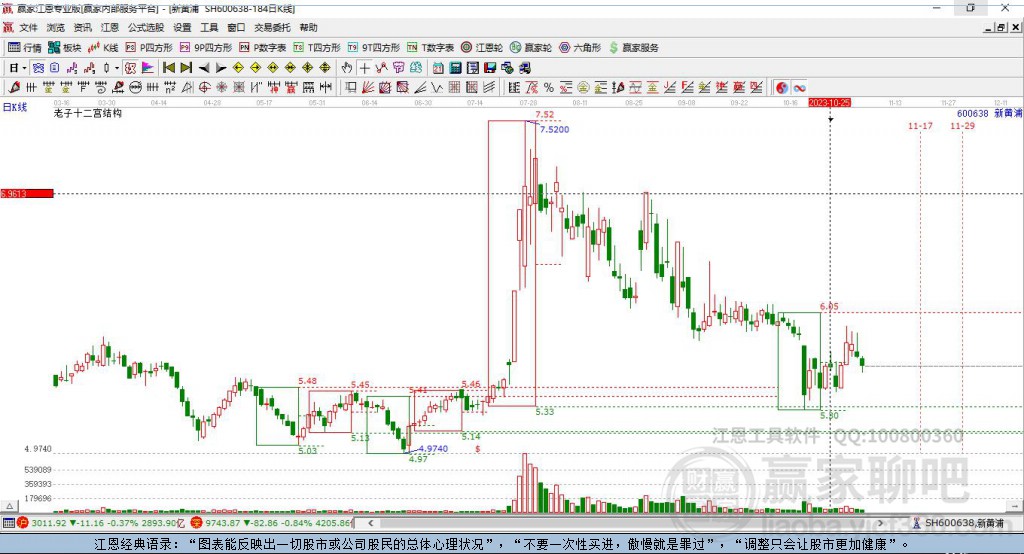Open the 公式选股 menu
The height and width of the screenshot is (554, 1024).
point(146,27)
